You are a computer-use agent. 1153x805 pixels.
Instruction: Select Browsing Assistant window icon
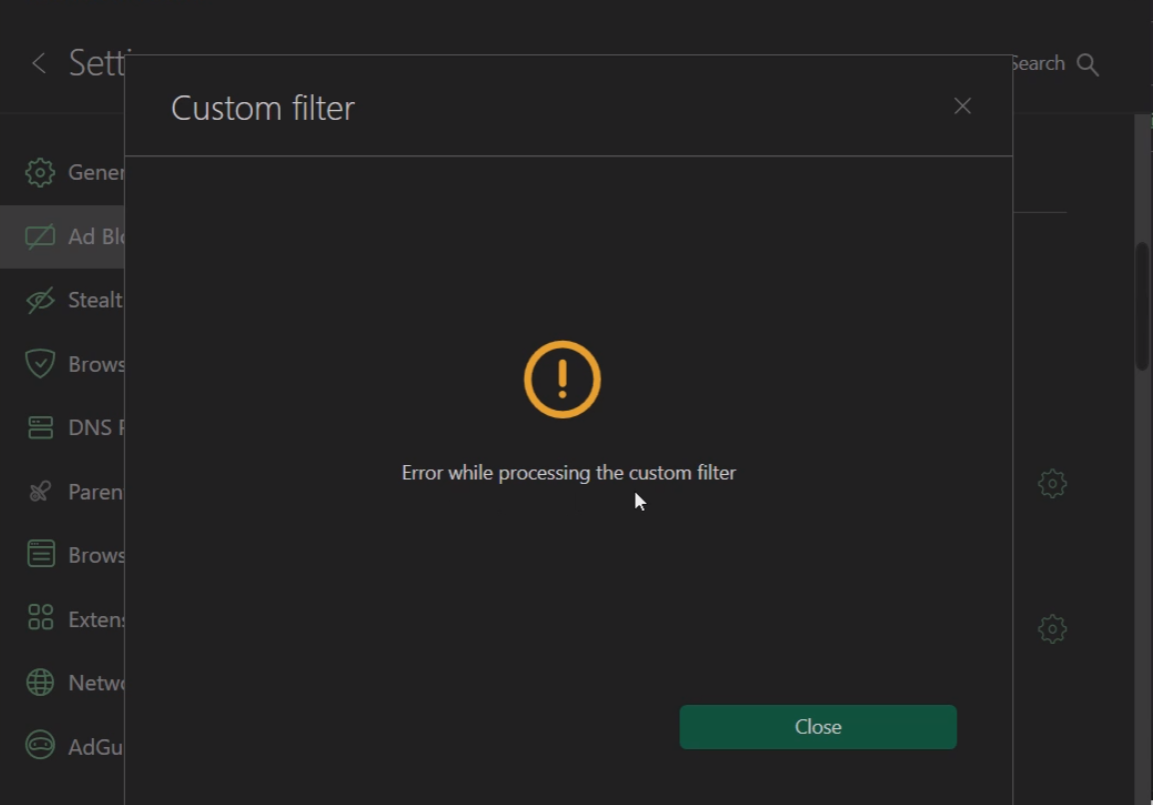tap(40, 554)
